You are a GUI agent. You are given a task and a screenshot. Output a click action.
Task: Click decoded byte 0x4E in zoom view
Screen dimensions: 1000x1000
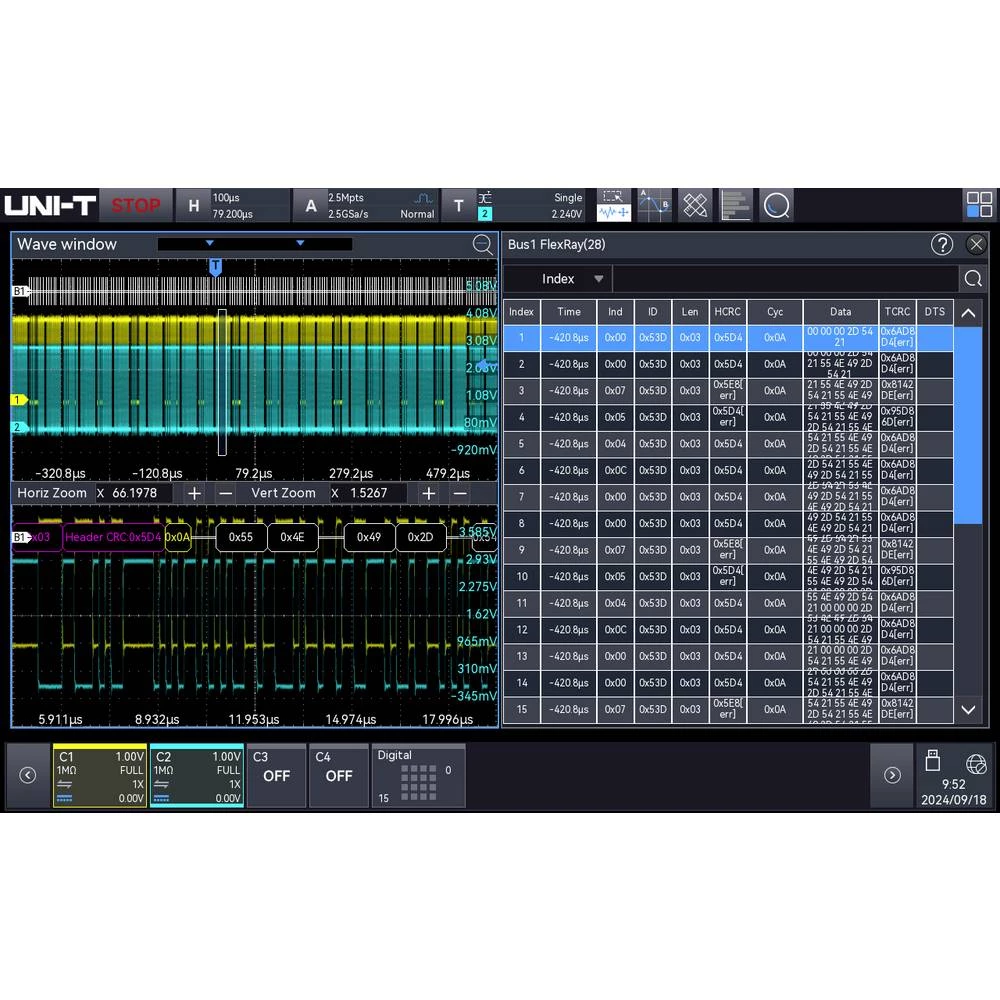(x=292, y=537)
